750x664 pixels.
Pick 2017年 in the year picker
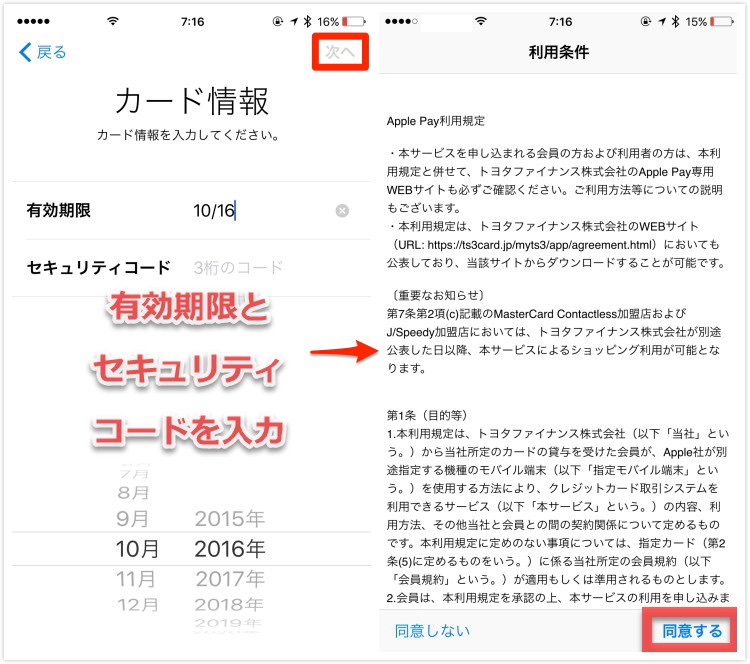(230, 579)
